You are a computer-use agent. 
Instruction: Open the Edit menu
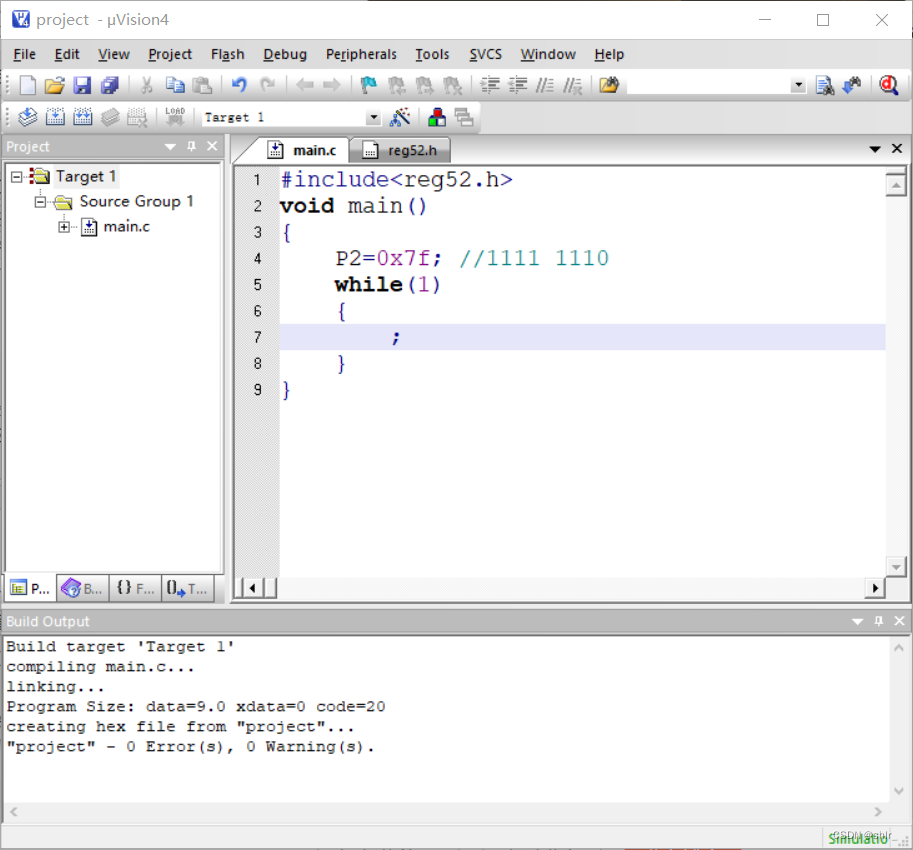[67, 54]
